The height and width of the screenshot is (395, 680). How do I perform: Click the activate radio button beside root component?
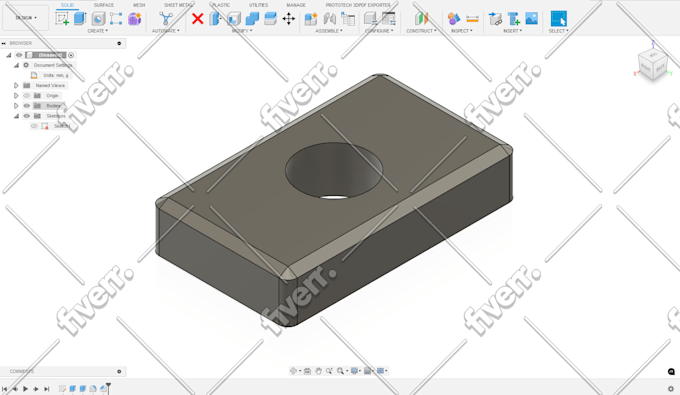point(71,55)
